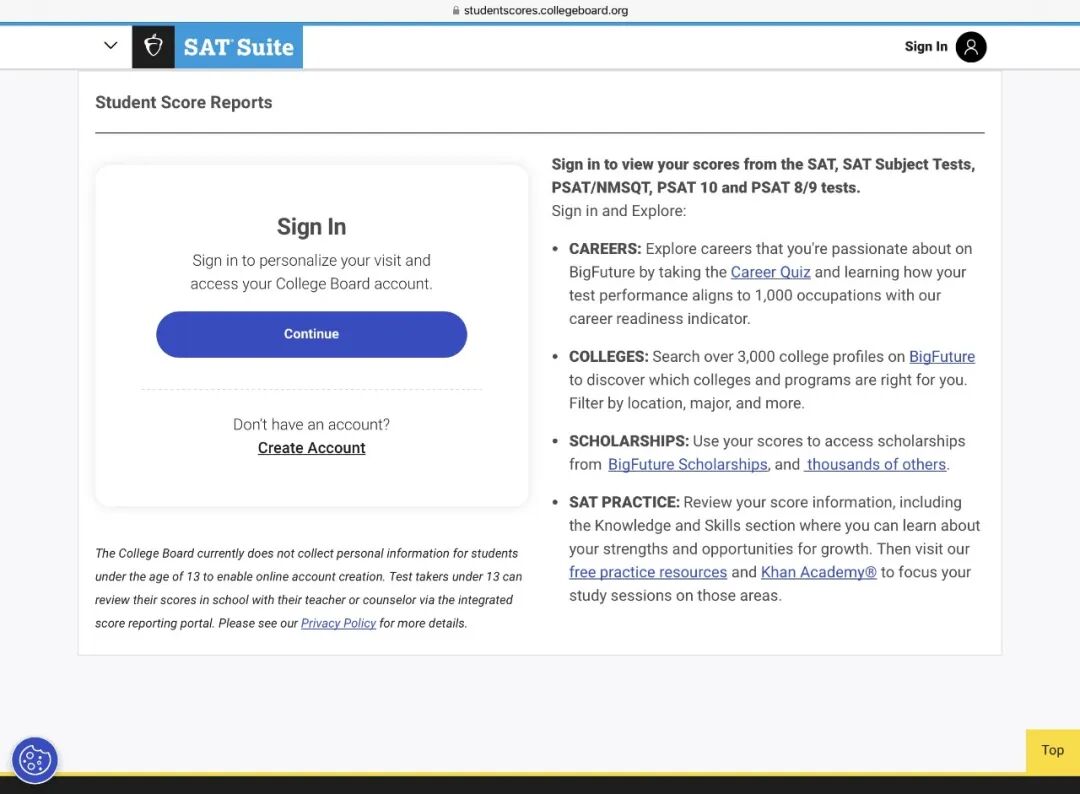Click the yellow Top button

click(1052, 751)
